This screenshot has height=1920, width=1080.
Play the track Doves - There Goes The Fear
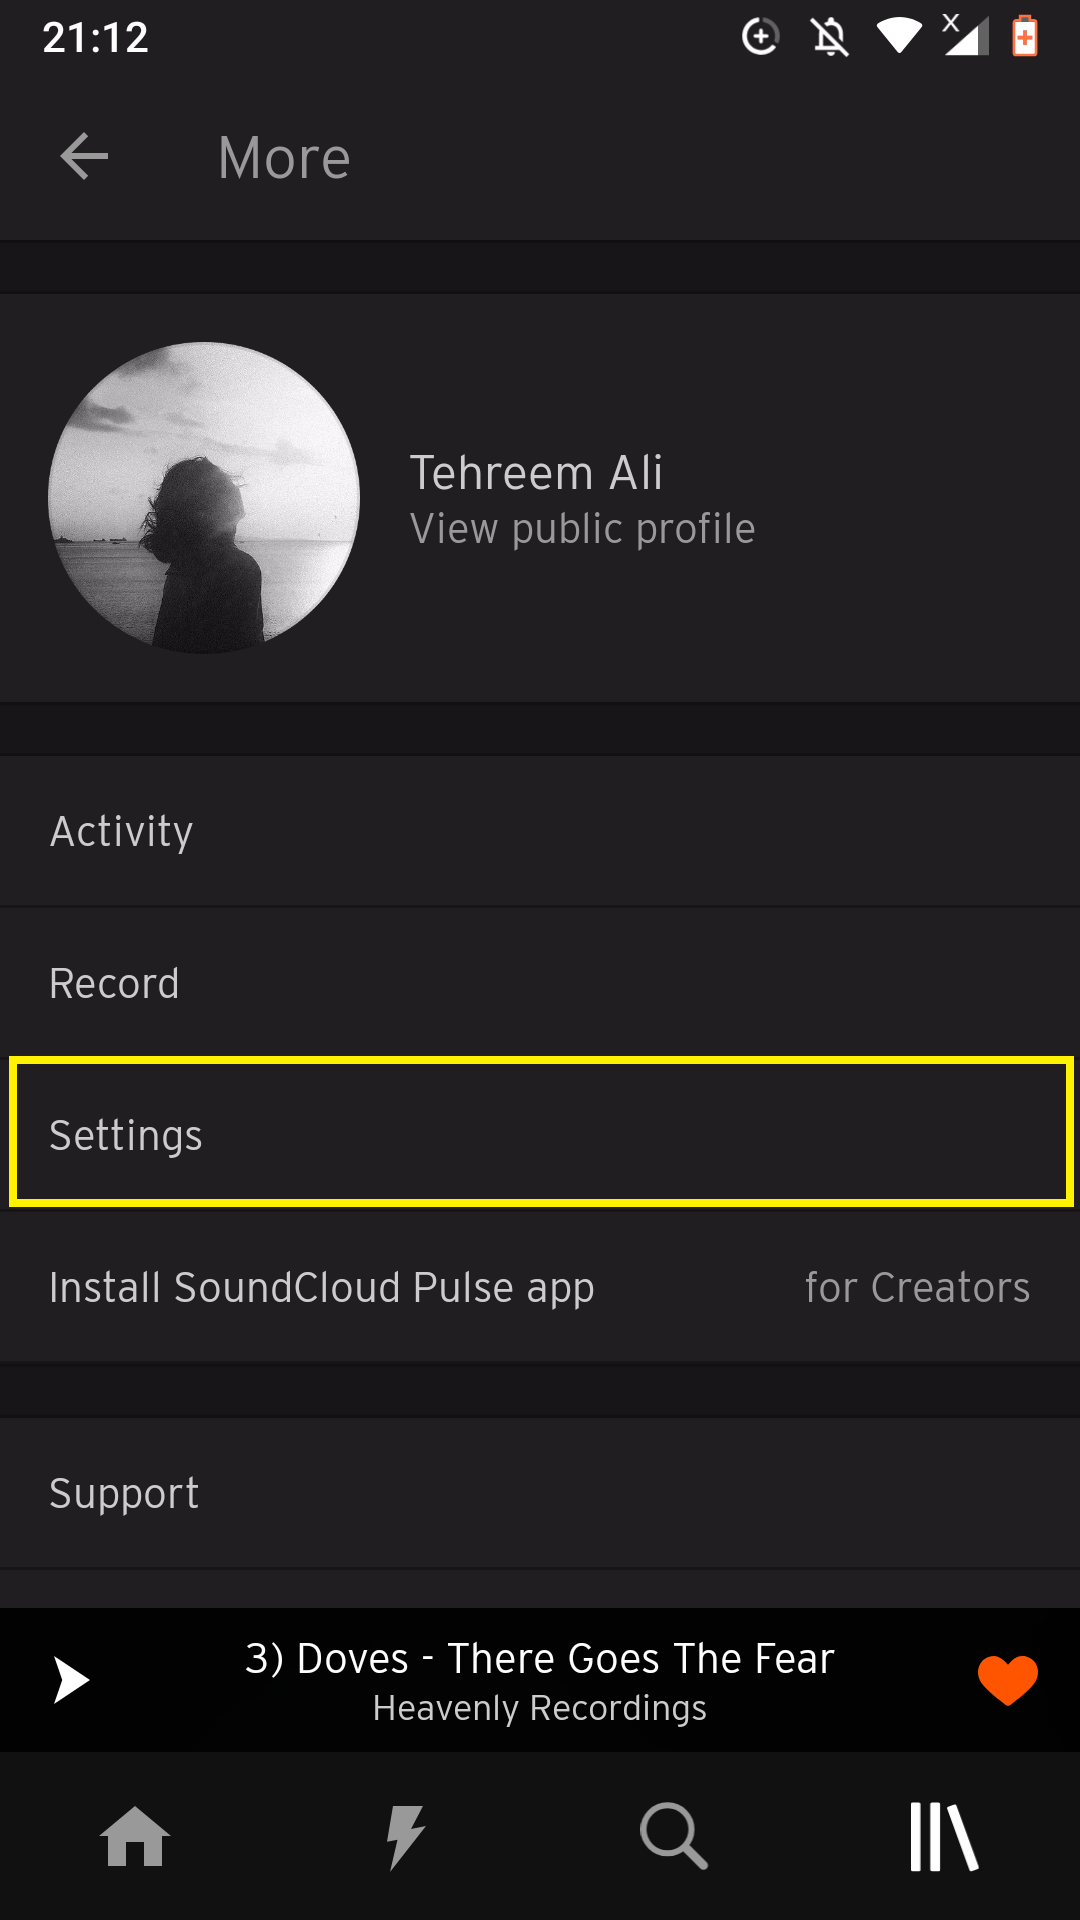70,1680
